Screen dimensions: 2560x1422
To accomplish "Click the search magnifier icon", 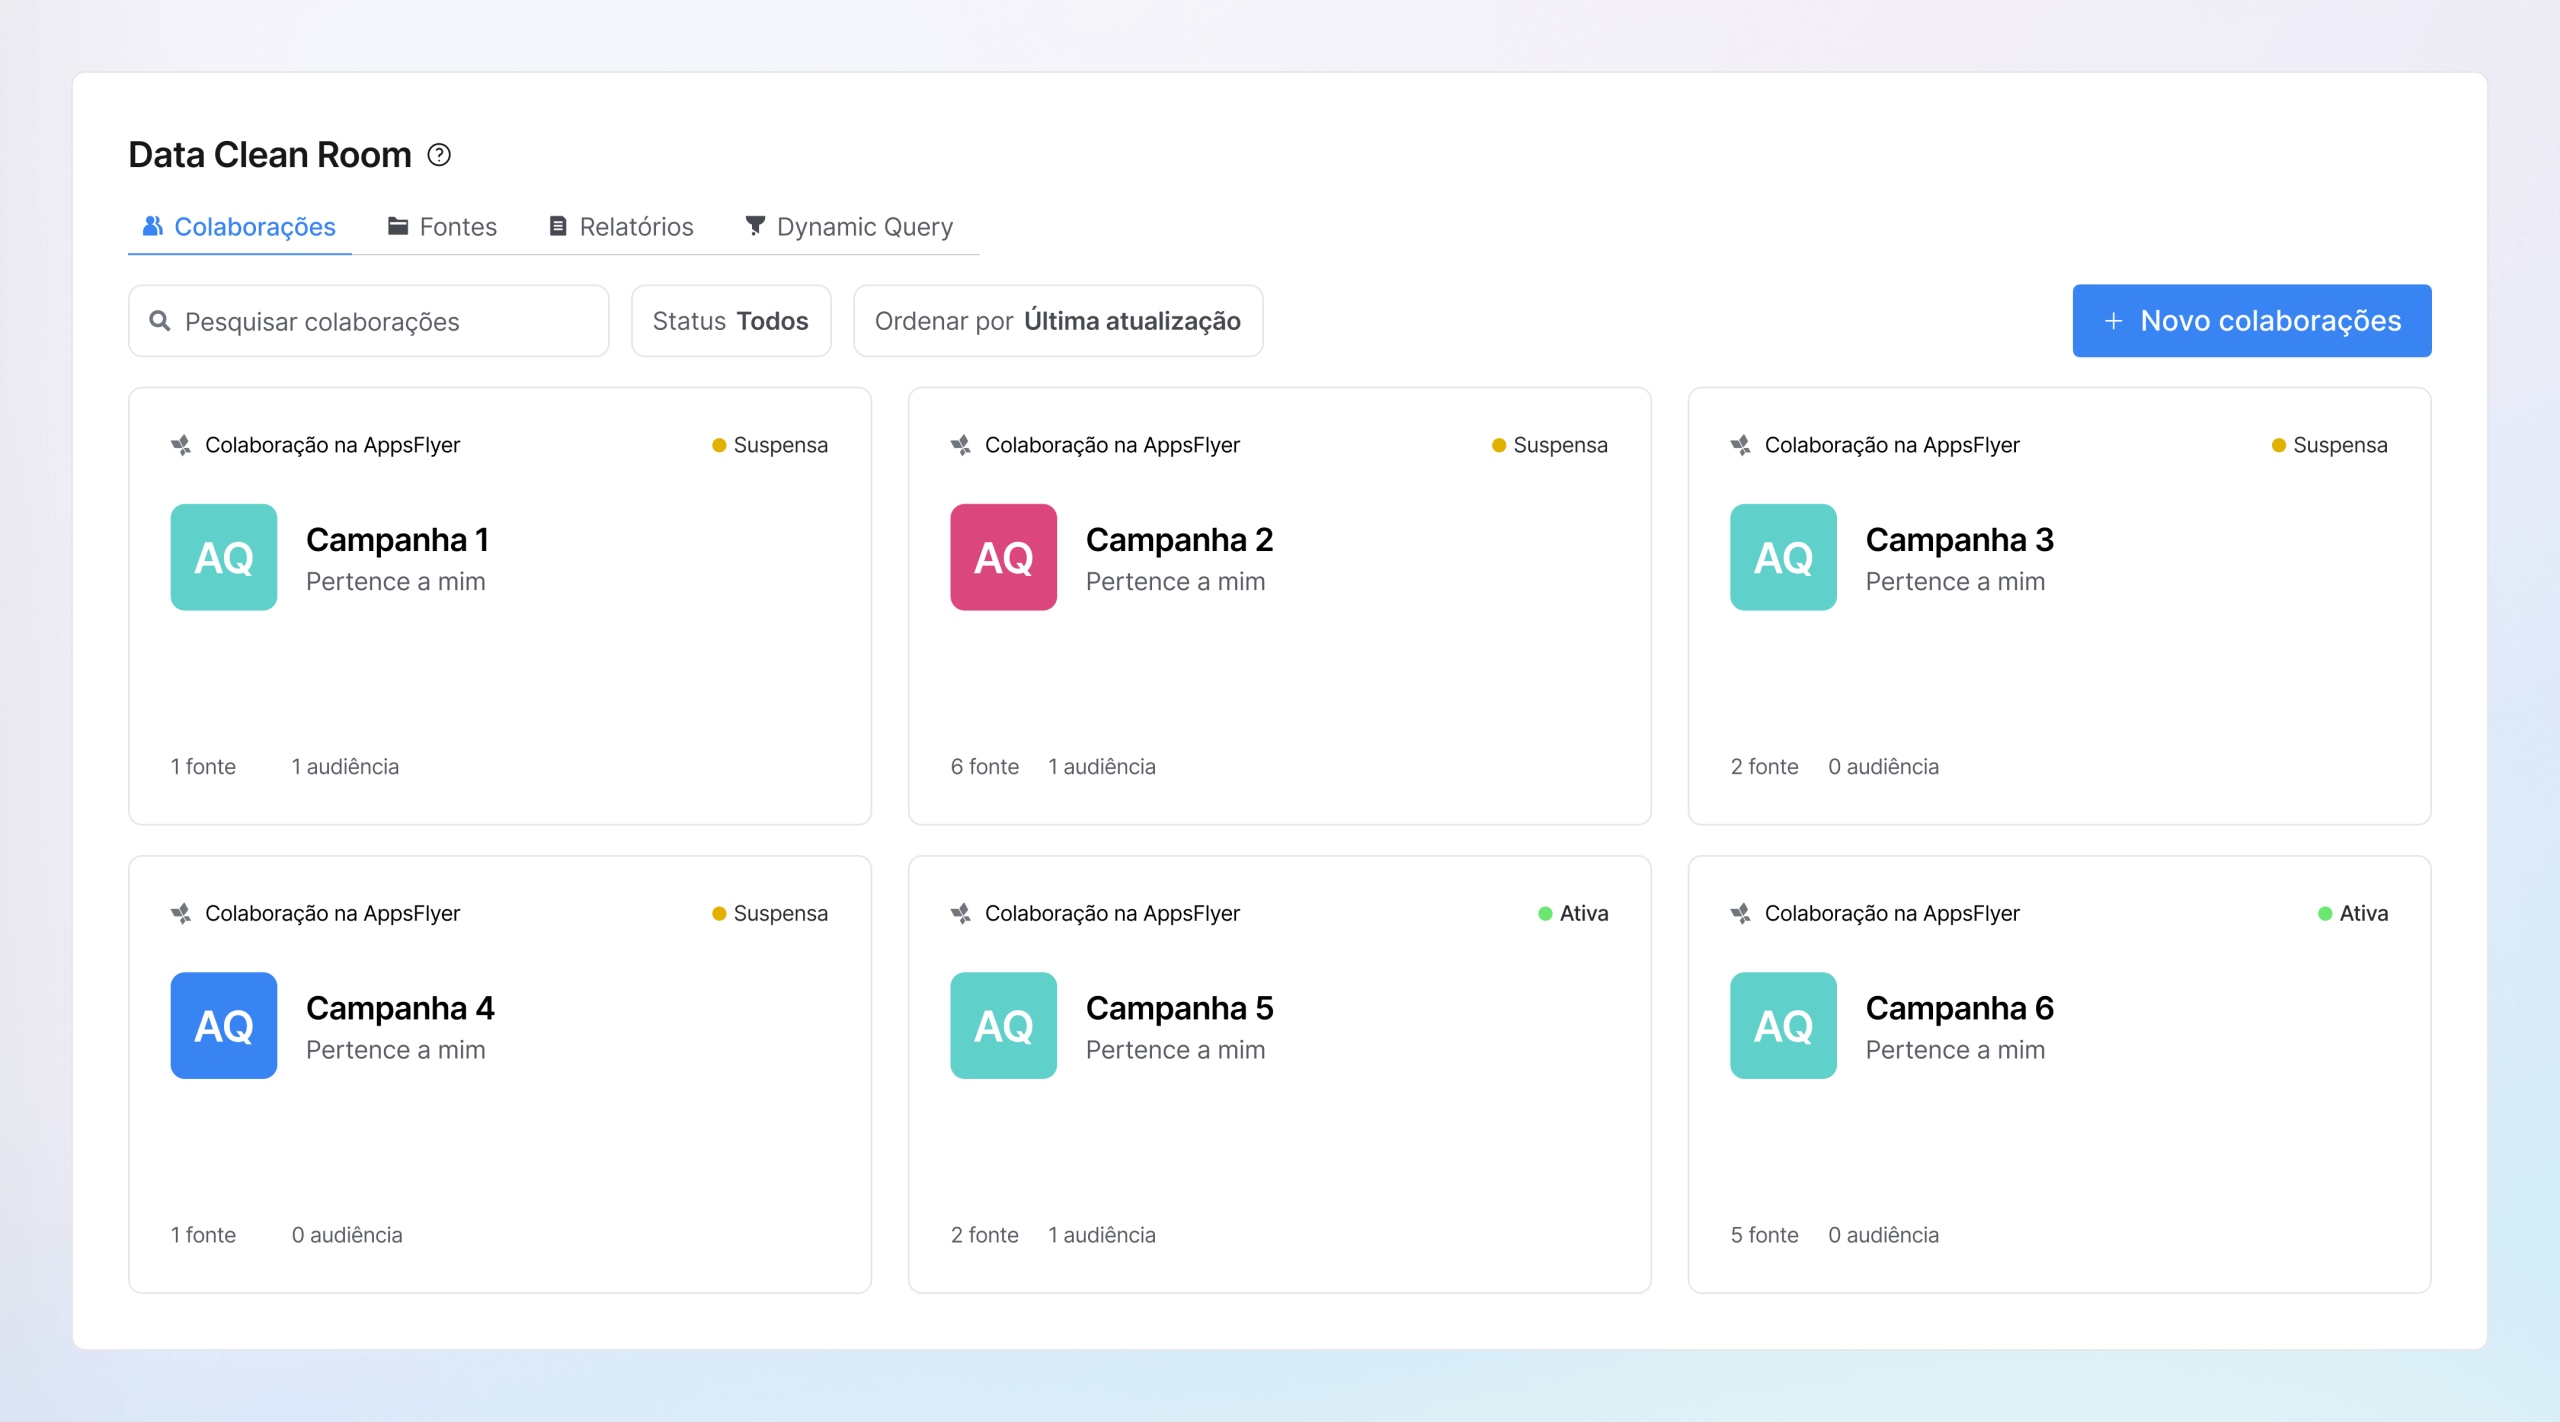I will (160, 321).
